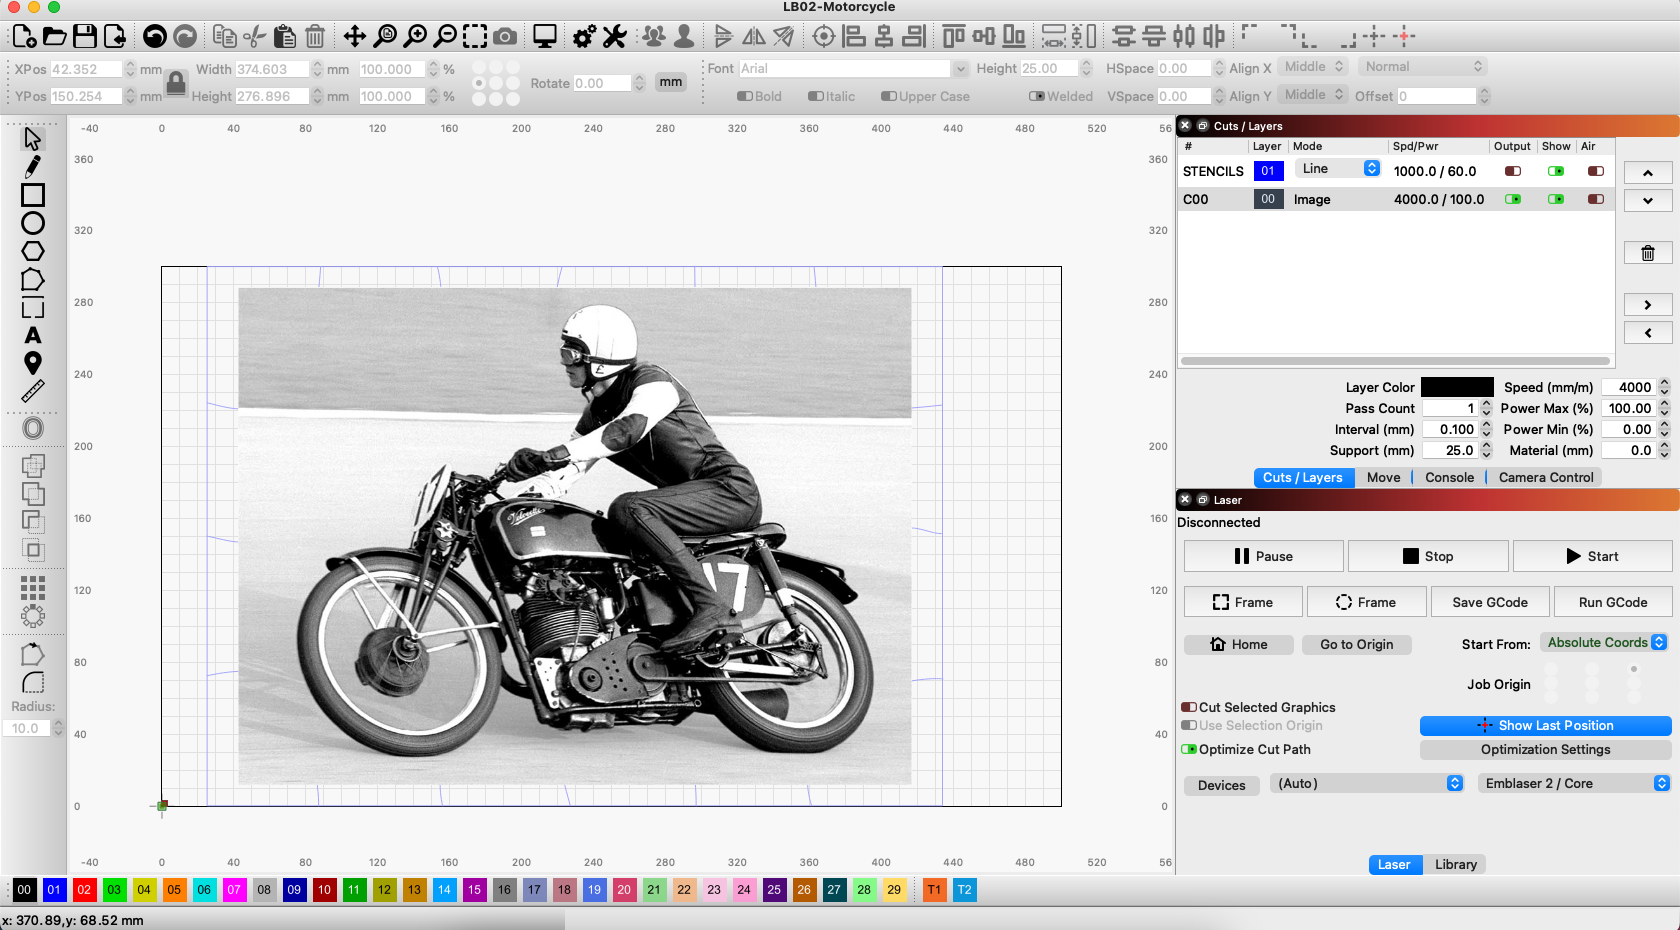Open the camera capture toolbar icon

click(x=505, y=36)
